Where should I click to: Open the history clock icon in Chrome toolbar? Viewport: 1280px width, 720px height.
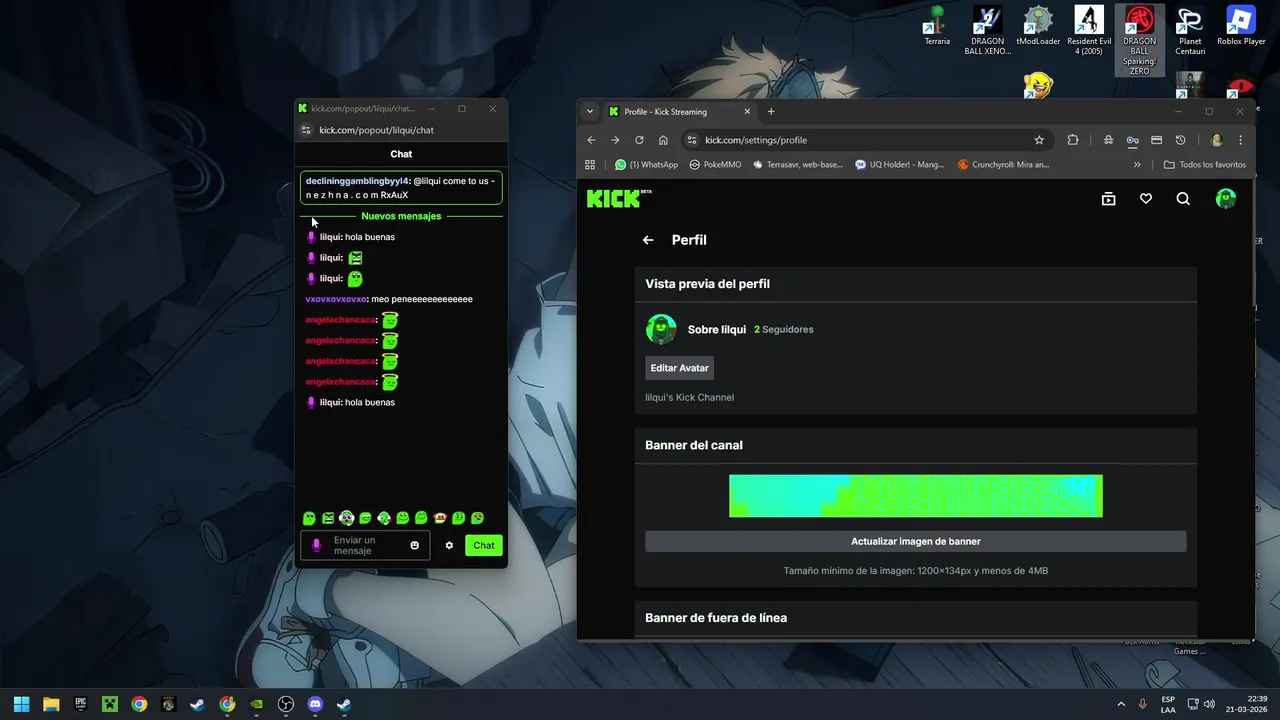pyautogui.click(x=1180, y=140)
